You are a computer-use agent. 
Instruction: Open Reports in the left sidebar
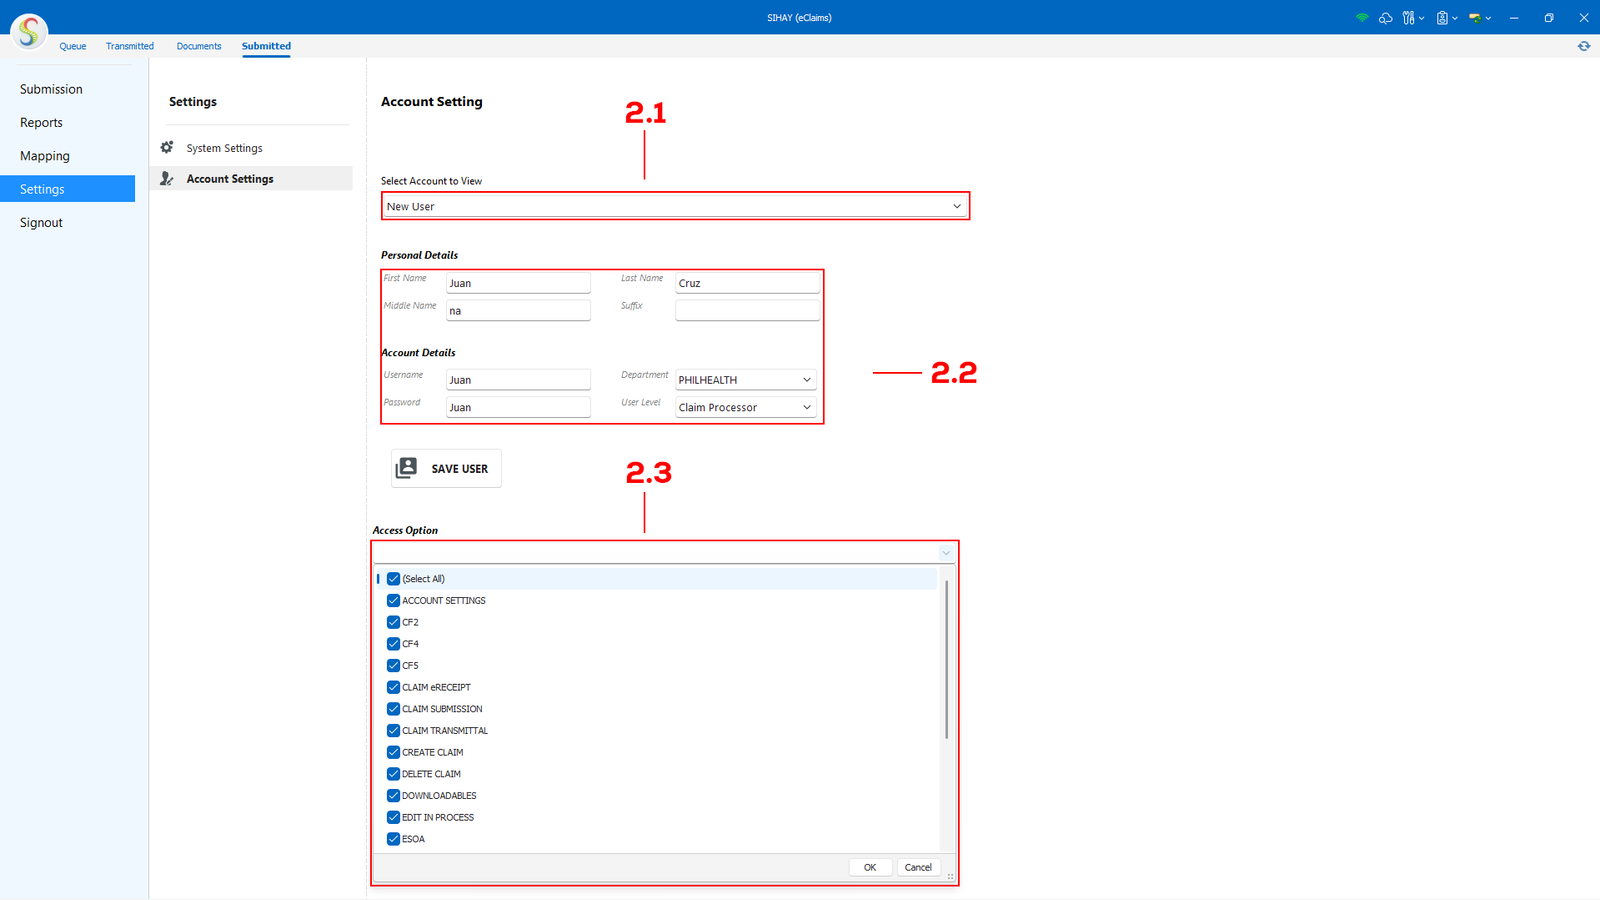41,123
